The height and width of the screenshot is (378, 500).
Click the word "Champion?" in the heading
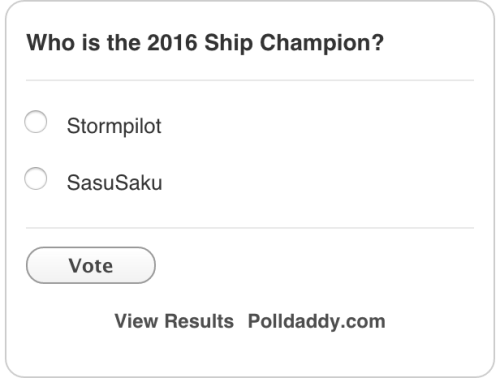click(x=322, y=44)
